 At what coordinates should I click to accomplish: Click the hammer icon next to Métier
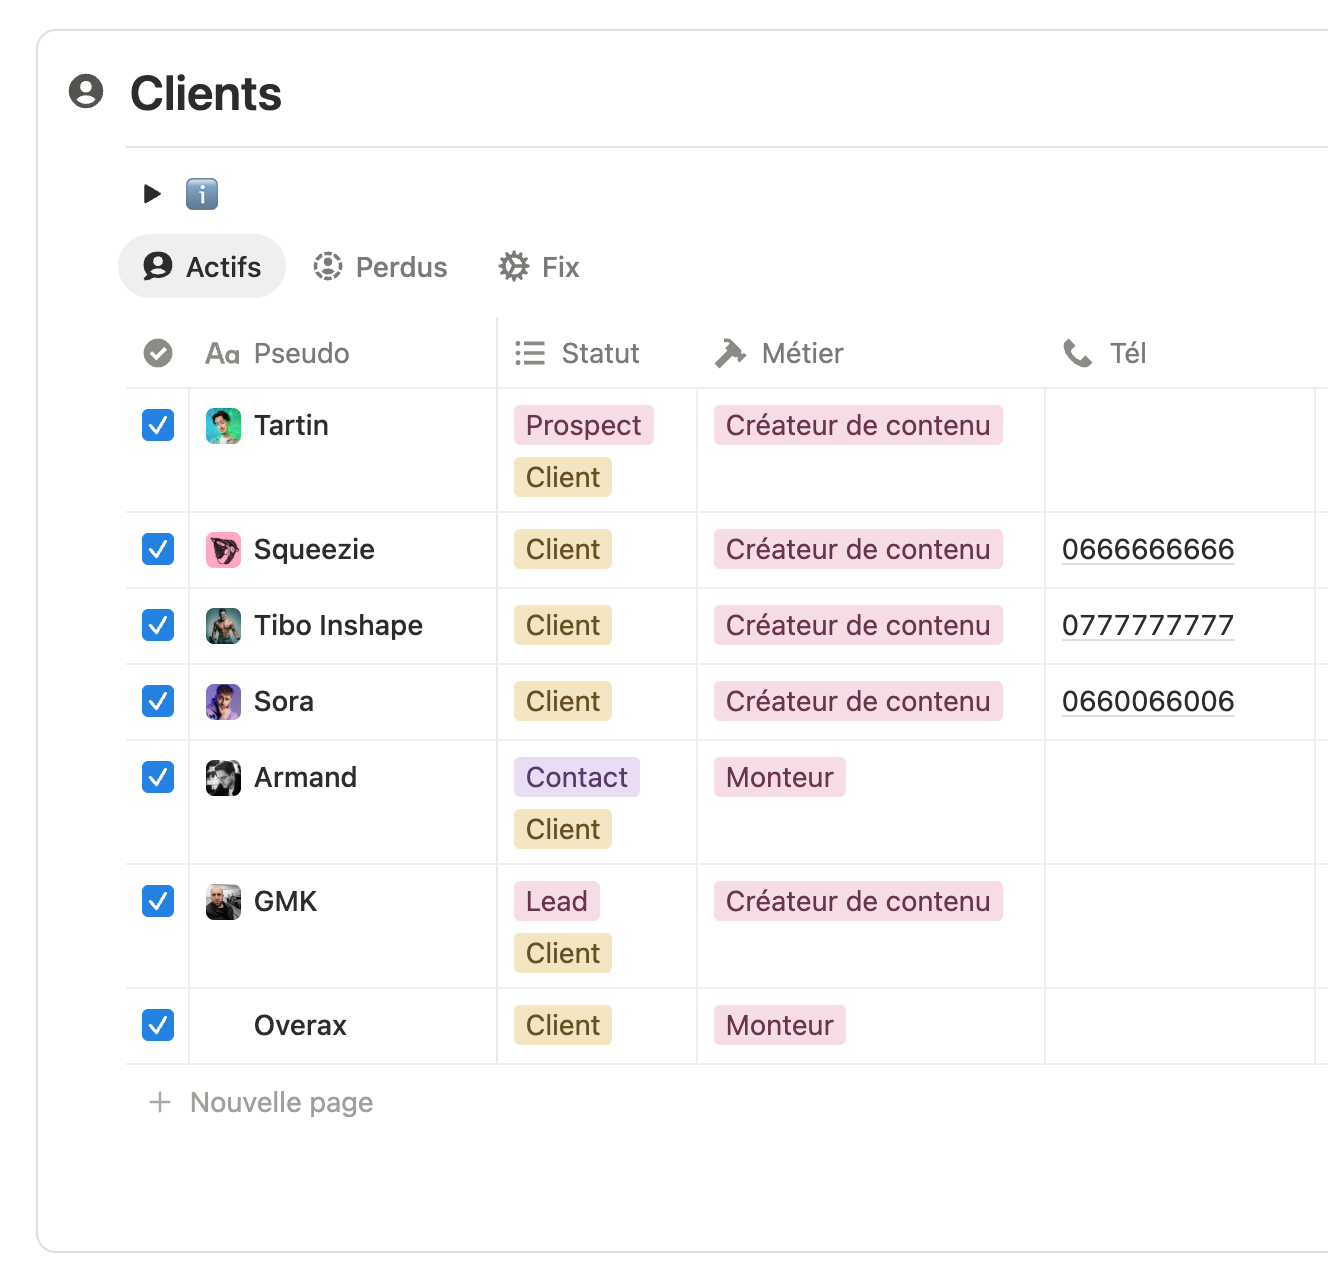tap(730, 353)
